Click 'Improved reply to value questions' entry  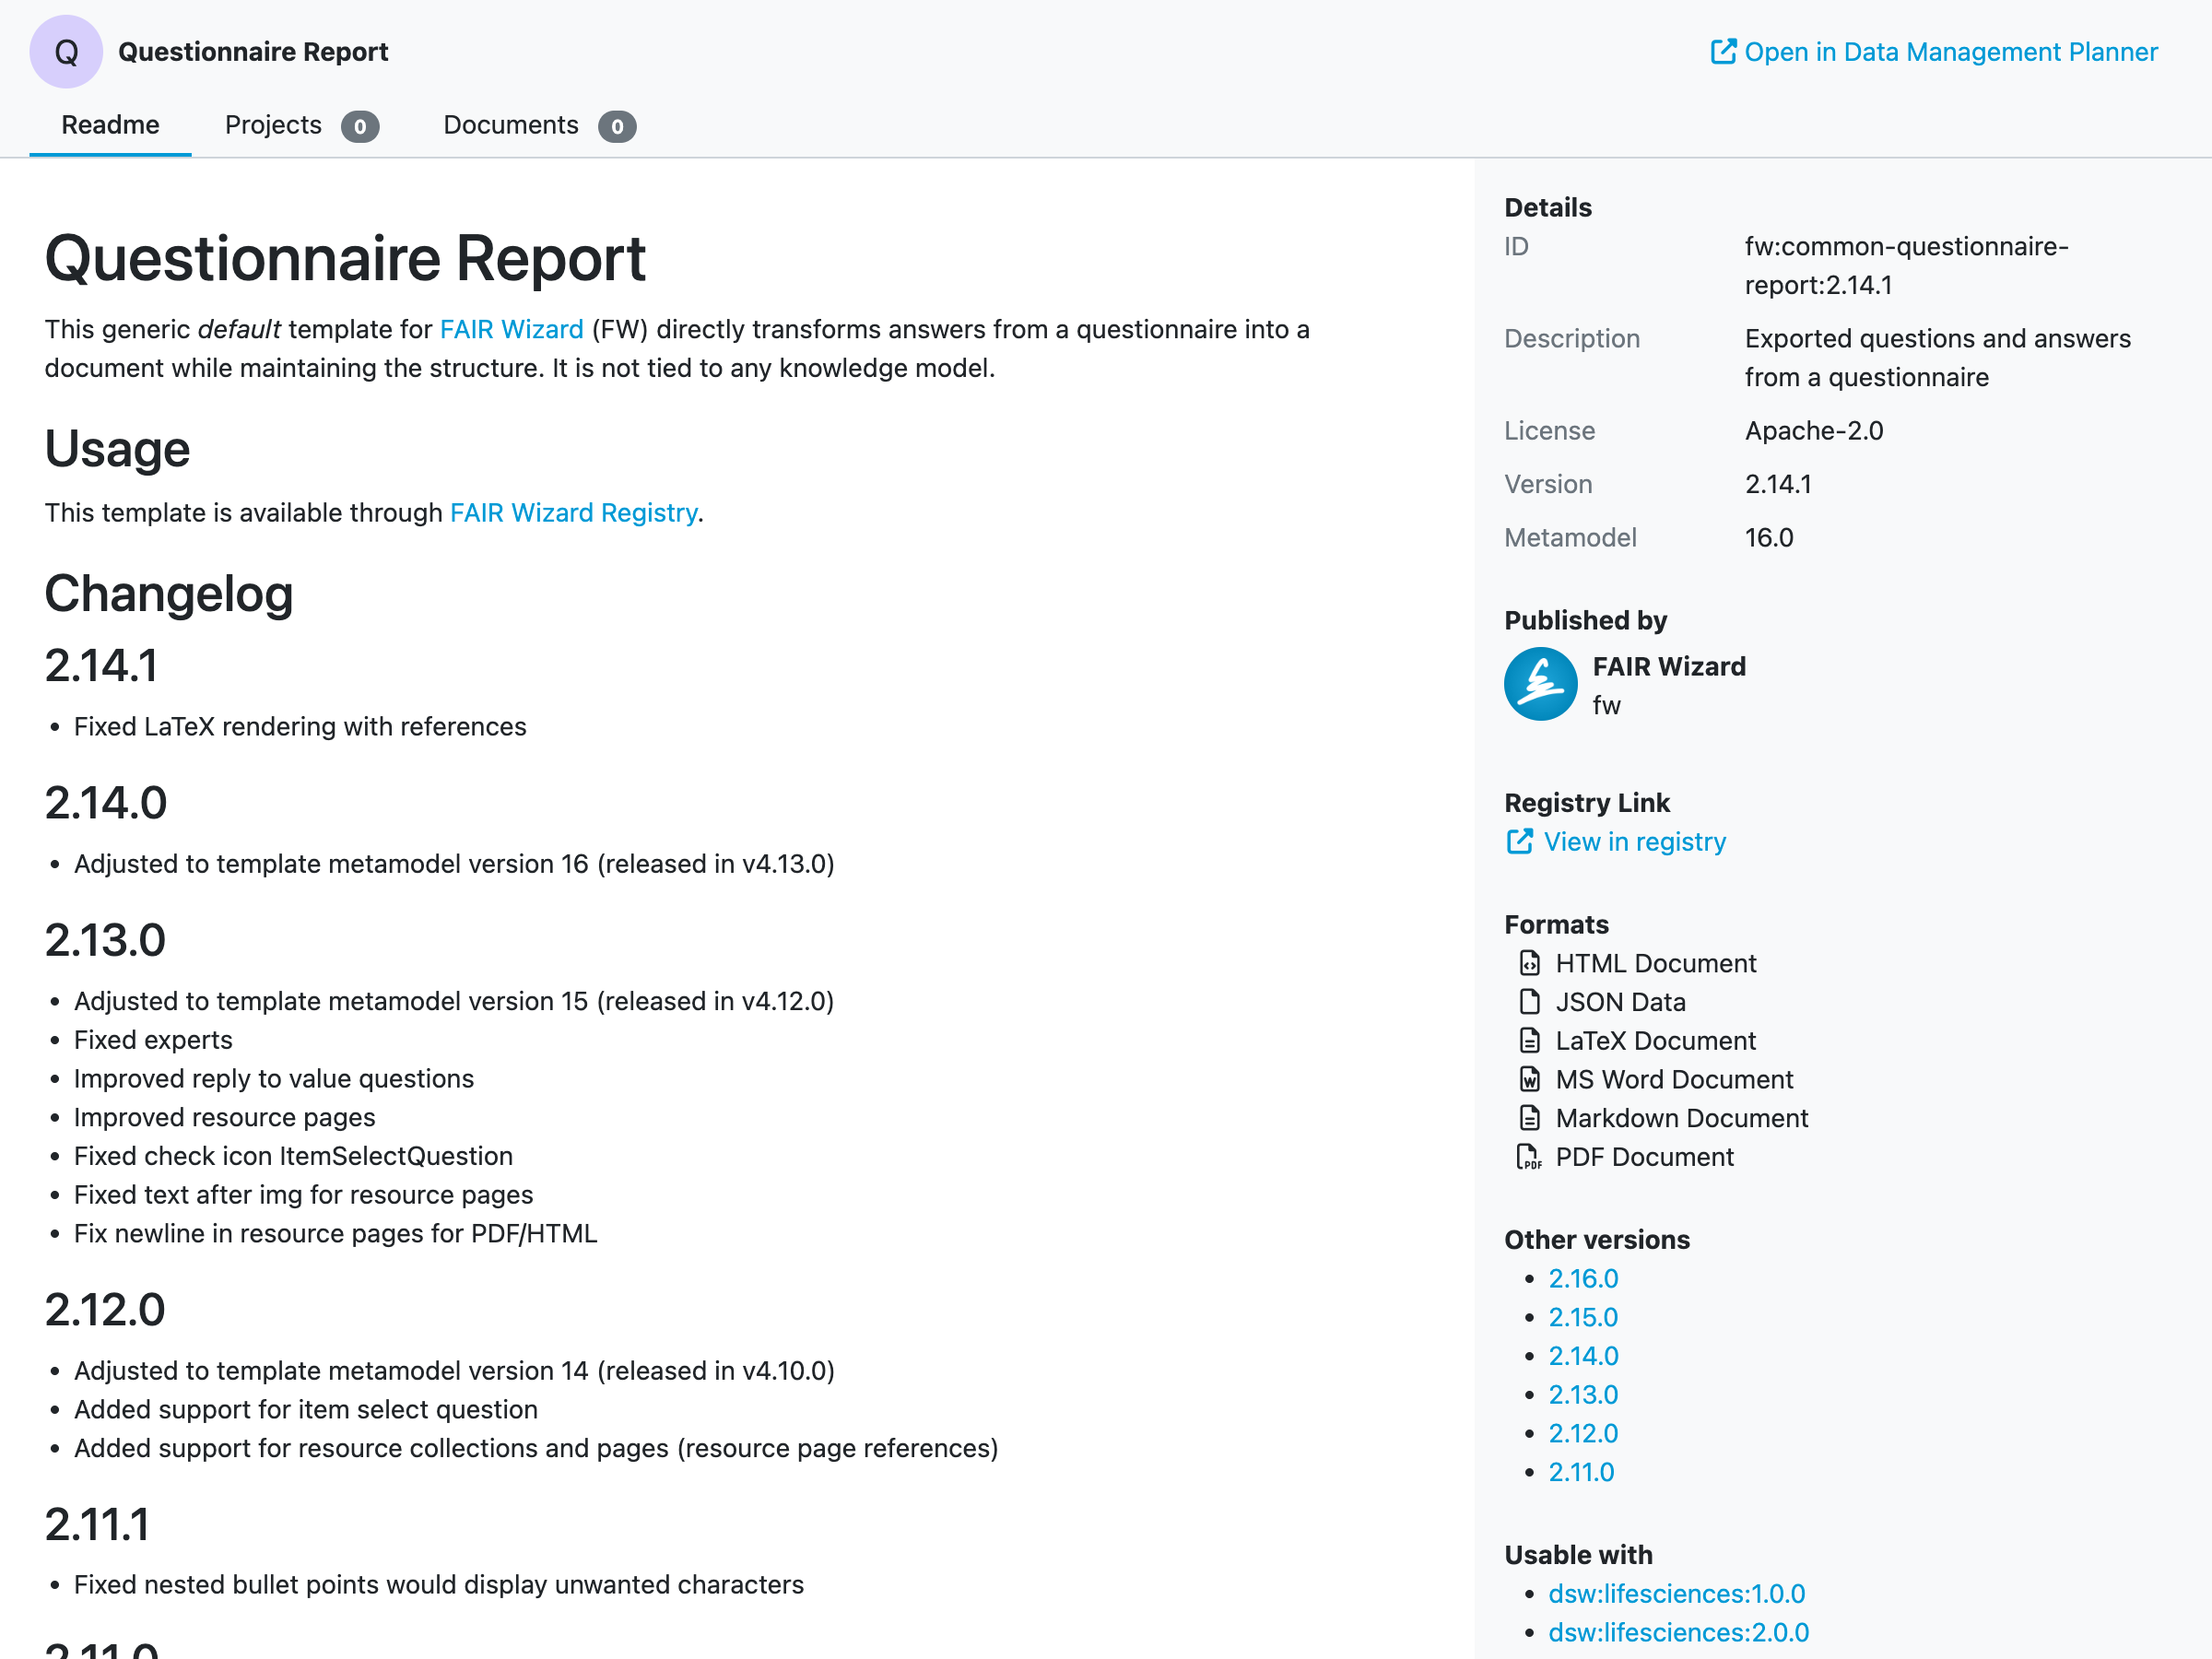click(x=274, y=1079)
